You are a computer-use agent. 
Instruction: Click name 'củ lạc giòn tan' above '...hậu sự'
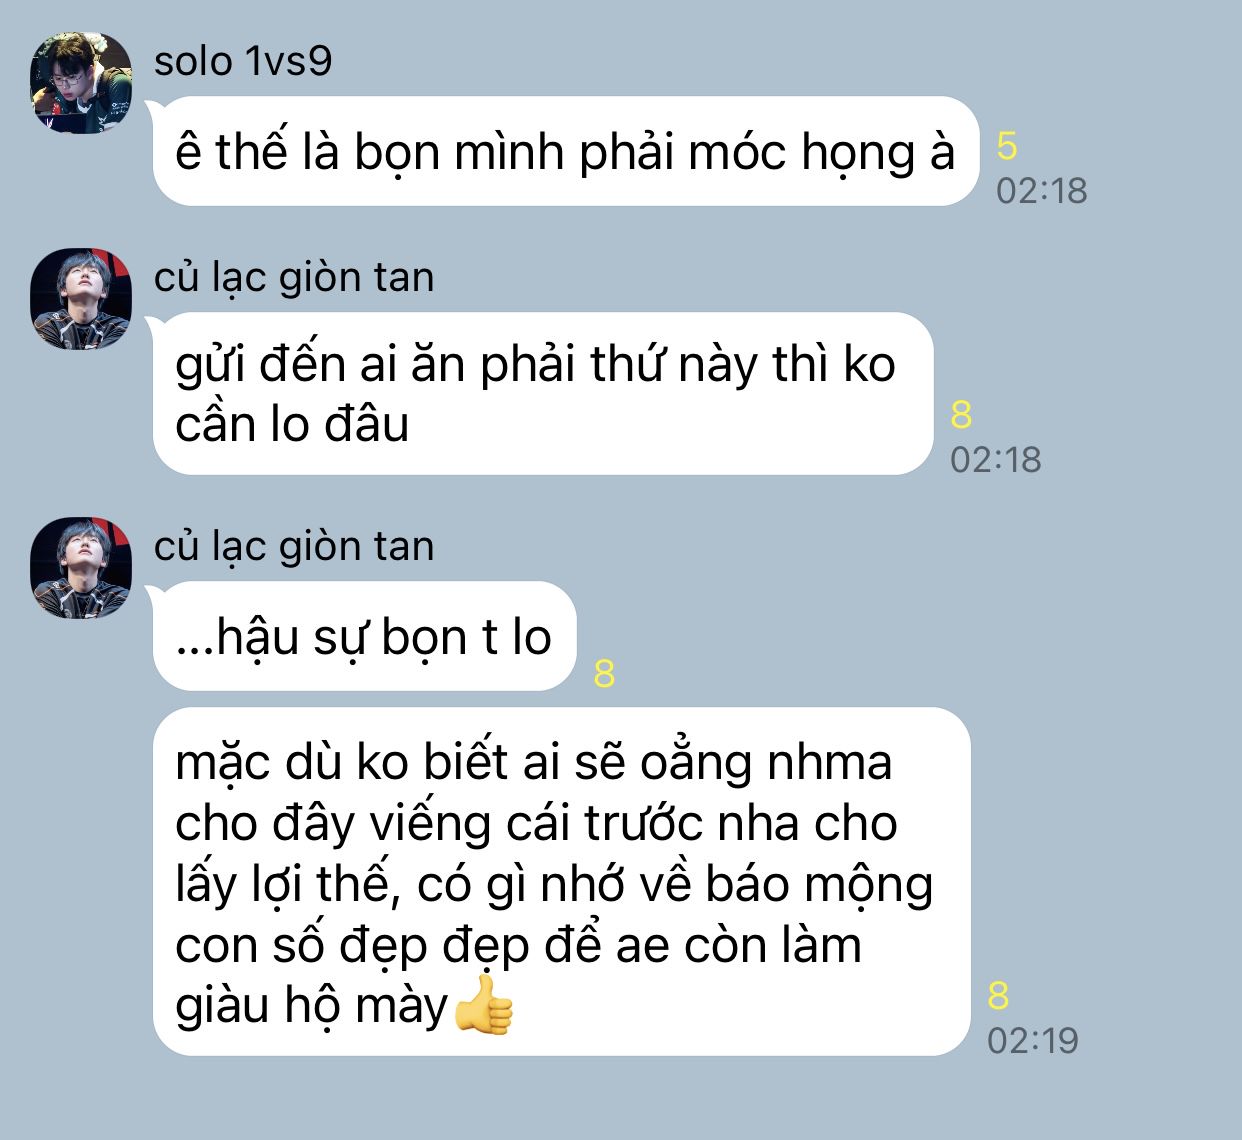(294, 546)
